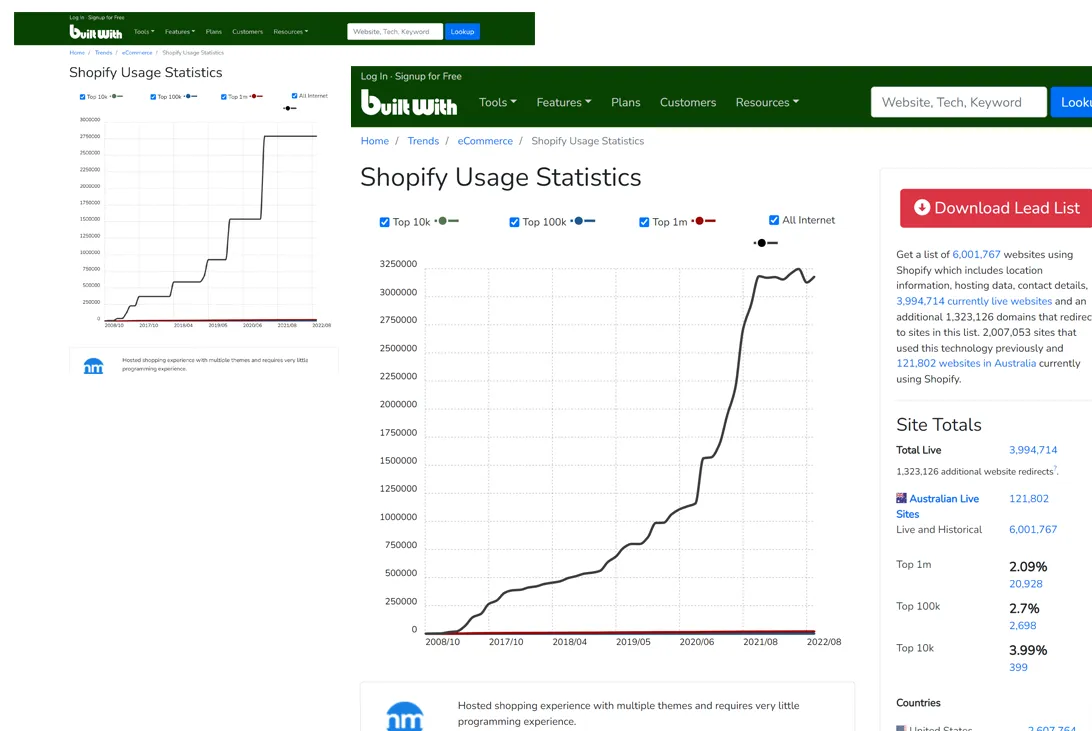
Task: Uncheck the Top 10k checkbox in large chart
Action: [385, 222]
